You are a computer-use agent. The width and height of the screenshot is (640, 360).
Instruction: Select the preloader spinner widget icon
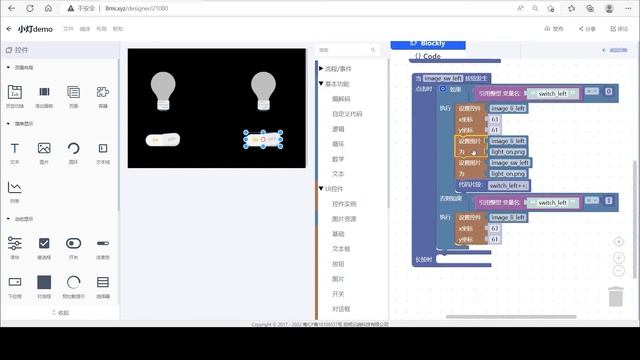(x=73, y=282)
